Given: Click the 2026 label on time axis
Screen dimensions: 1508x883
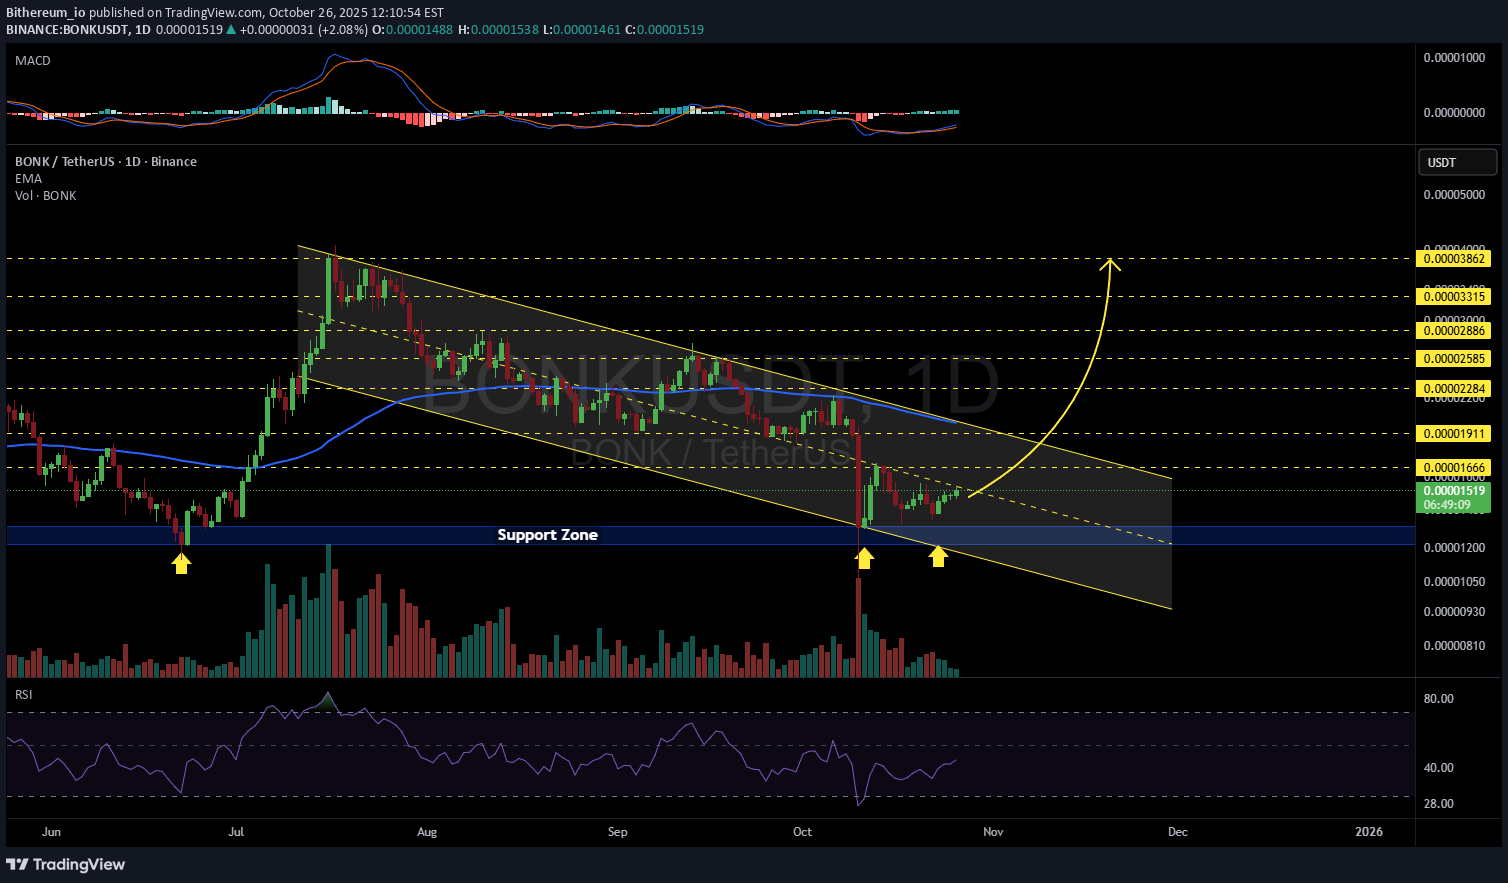Looking at the screenshot, I should click(x=1368, y=832).
